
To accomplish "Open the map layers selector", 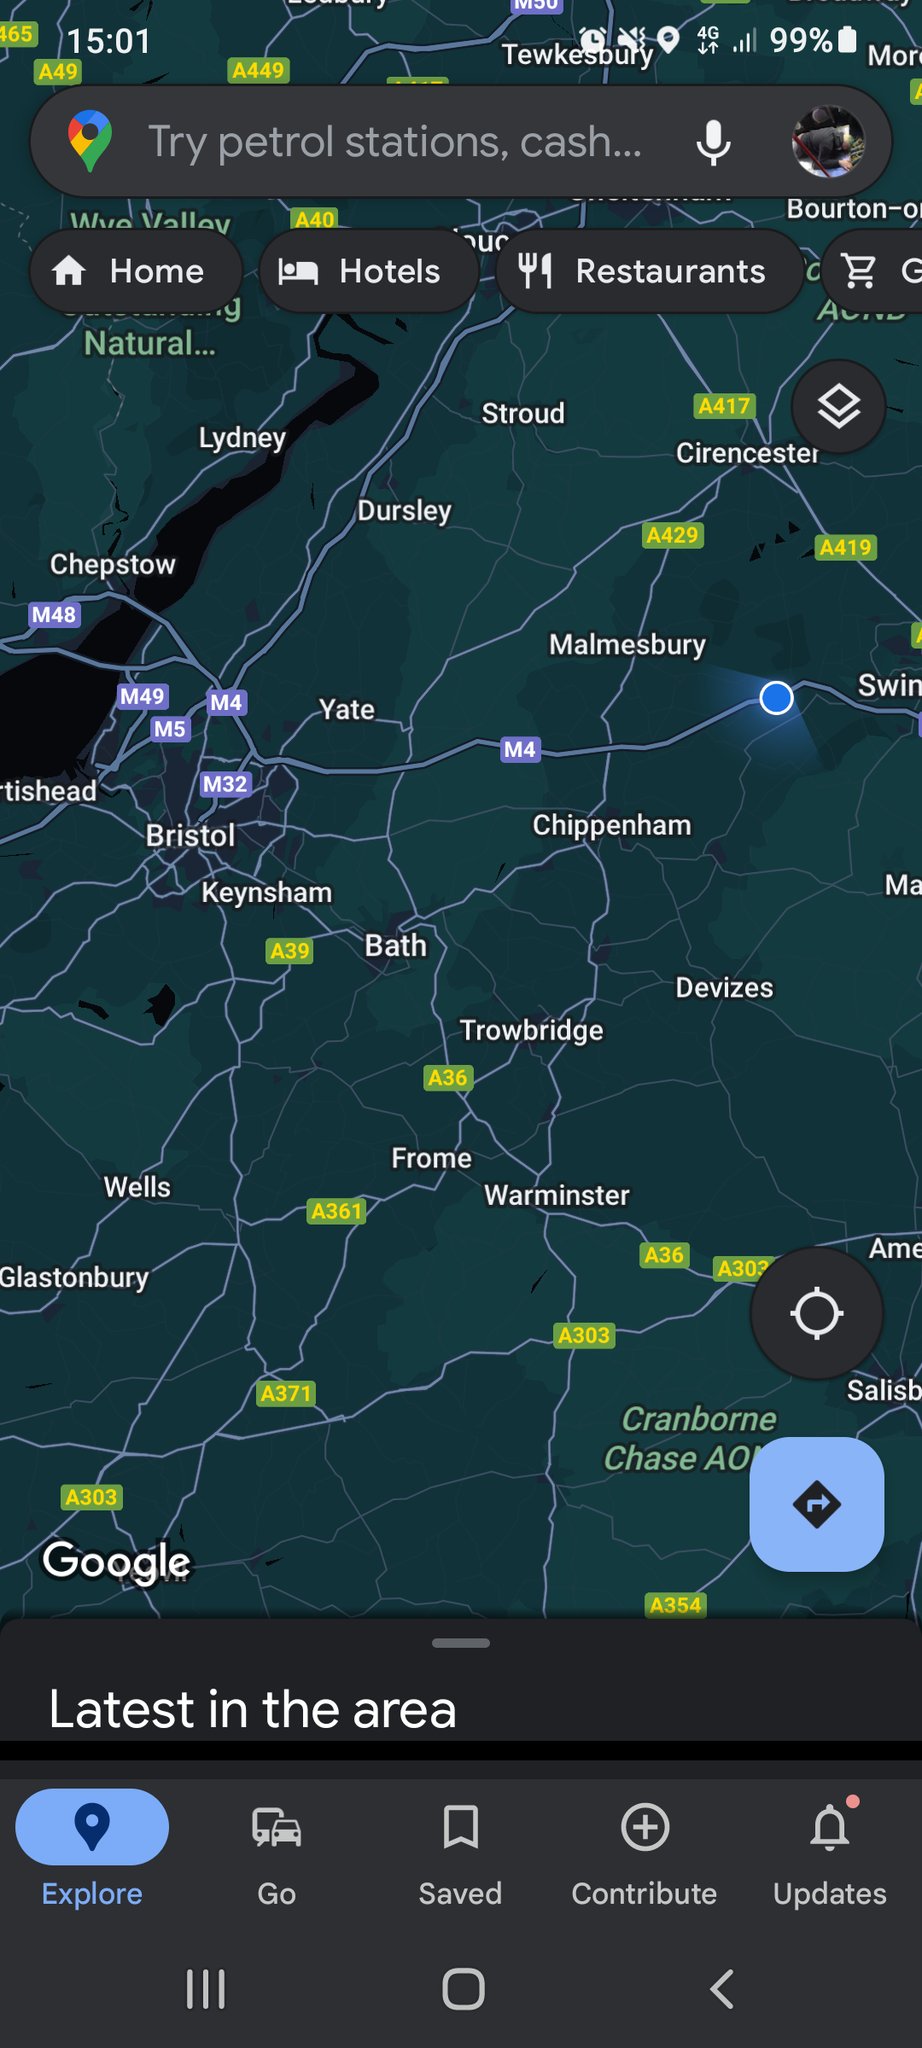I will point(838,407).
